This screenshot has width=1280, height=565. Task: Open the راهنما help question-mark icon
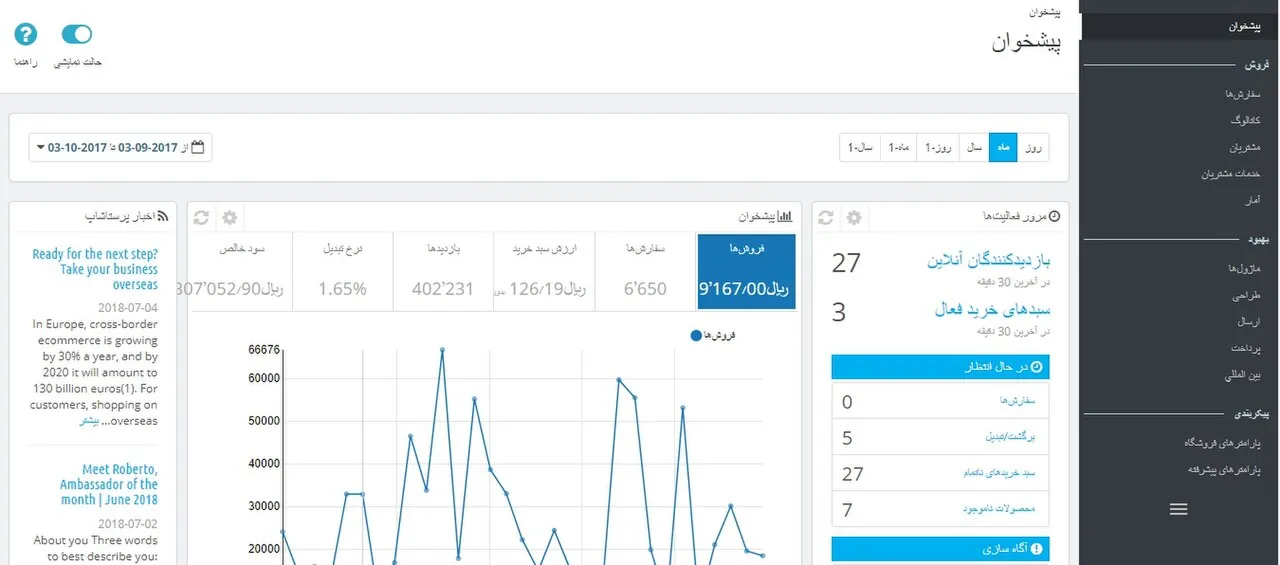coord(26,34)
